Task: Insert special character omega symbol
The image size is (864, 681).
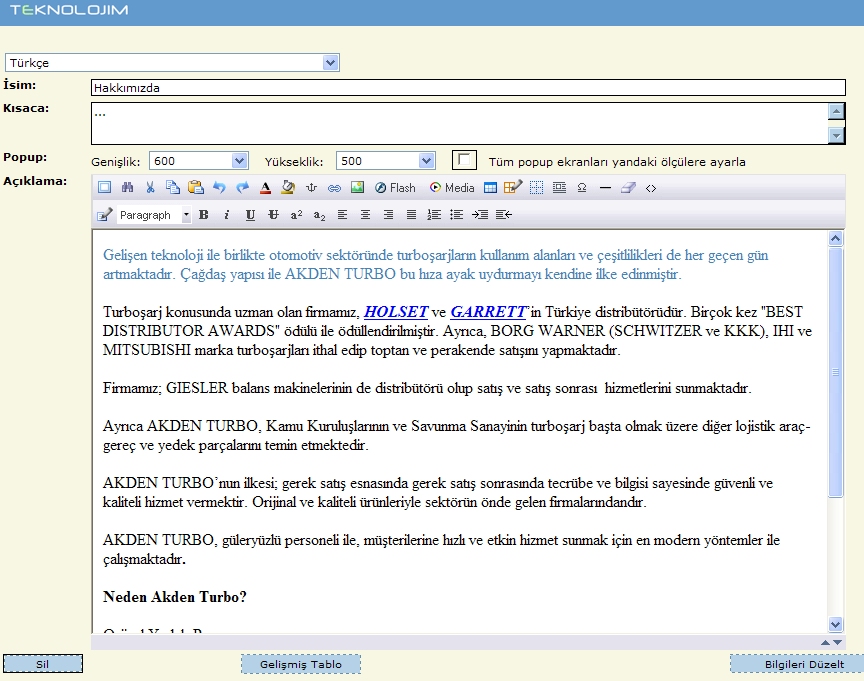Action: (x=582, y=188)
